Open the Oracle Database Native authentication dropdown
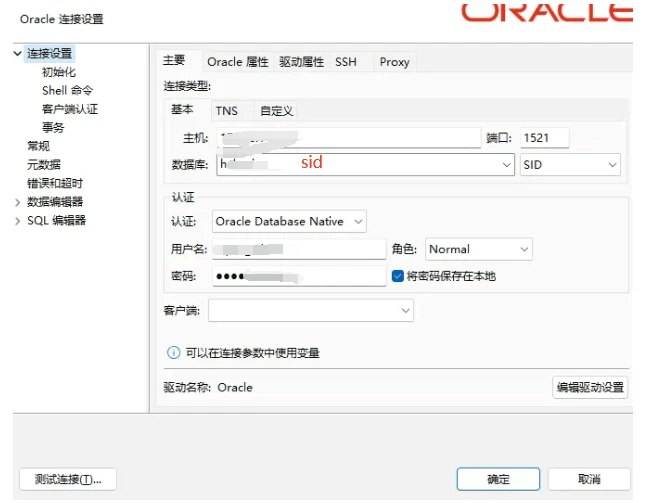658x503 pixels. 289,222
